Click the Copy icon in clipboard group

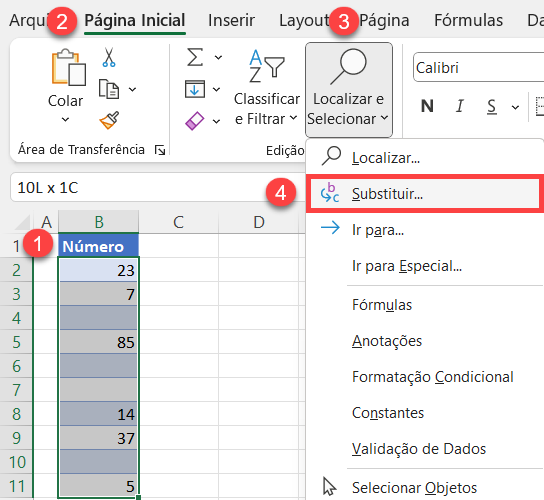pyautogui.click(x=109, y=89)
